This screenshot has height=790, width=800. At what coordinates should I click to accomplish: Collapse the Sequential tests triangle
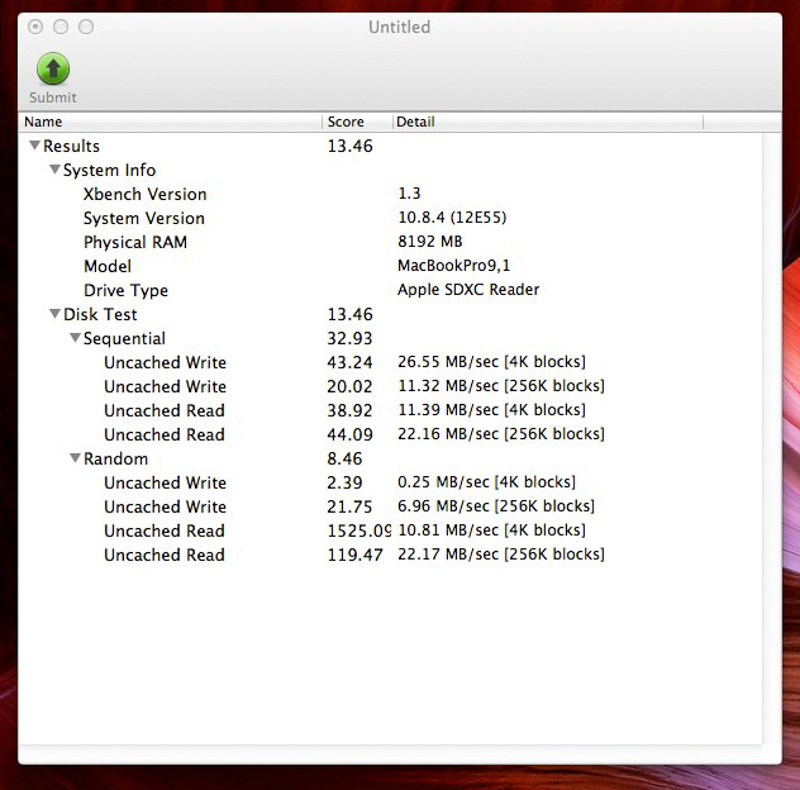[x=75, y=338]
